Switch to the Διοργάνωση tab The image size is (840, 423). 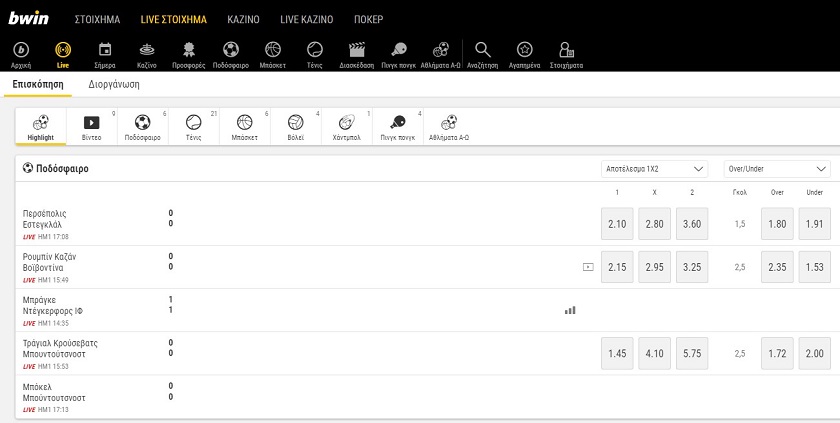[114, 85]
